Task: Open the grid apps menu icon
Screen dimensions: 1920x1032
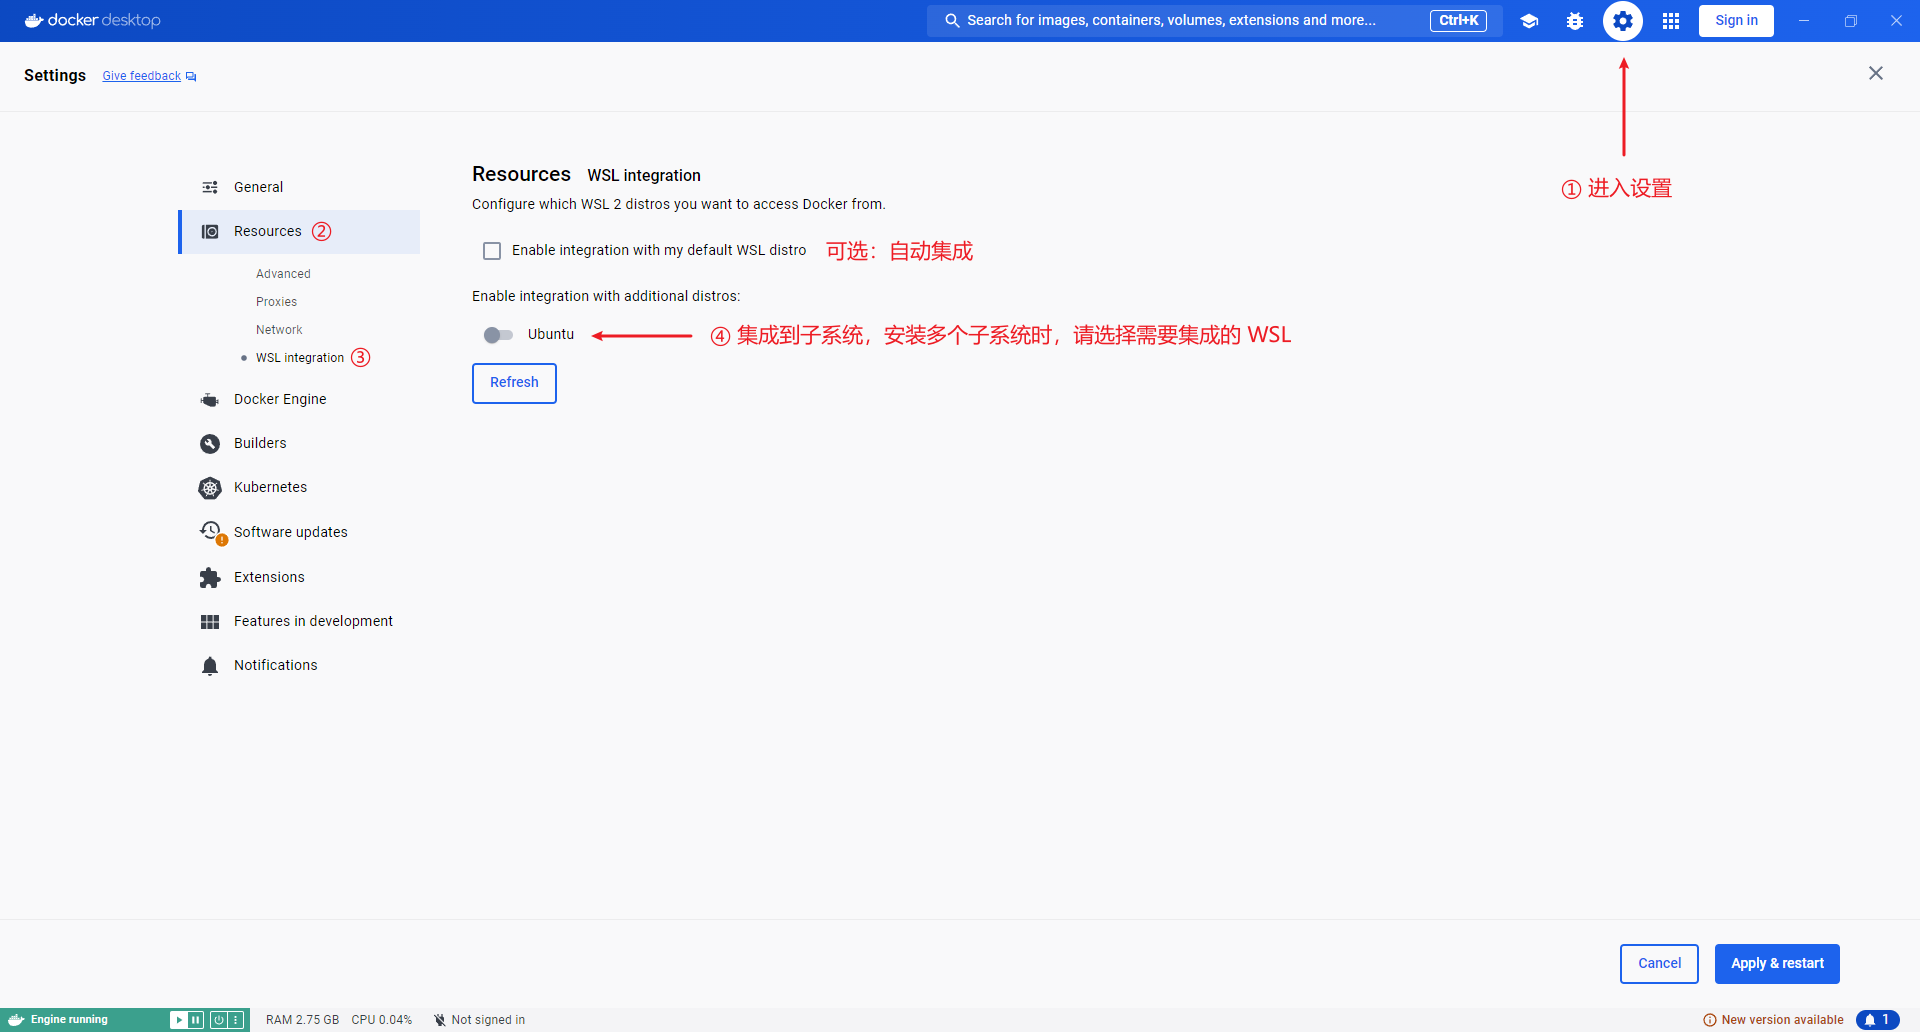Action: 1671,21
